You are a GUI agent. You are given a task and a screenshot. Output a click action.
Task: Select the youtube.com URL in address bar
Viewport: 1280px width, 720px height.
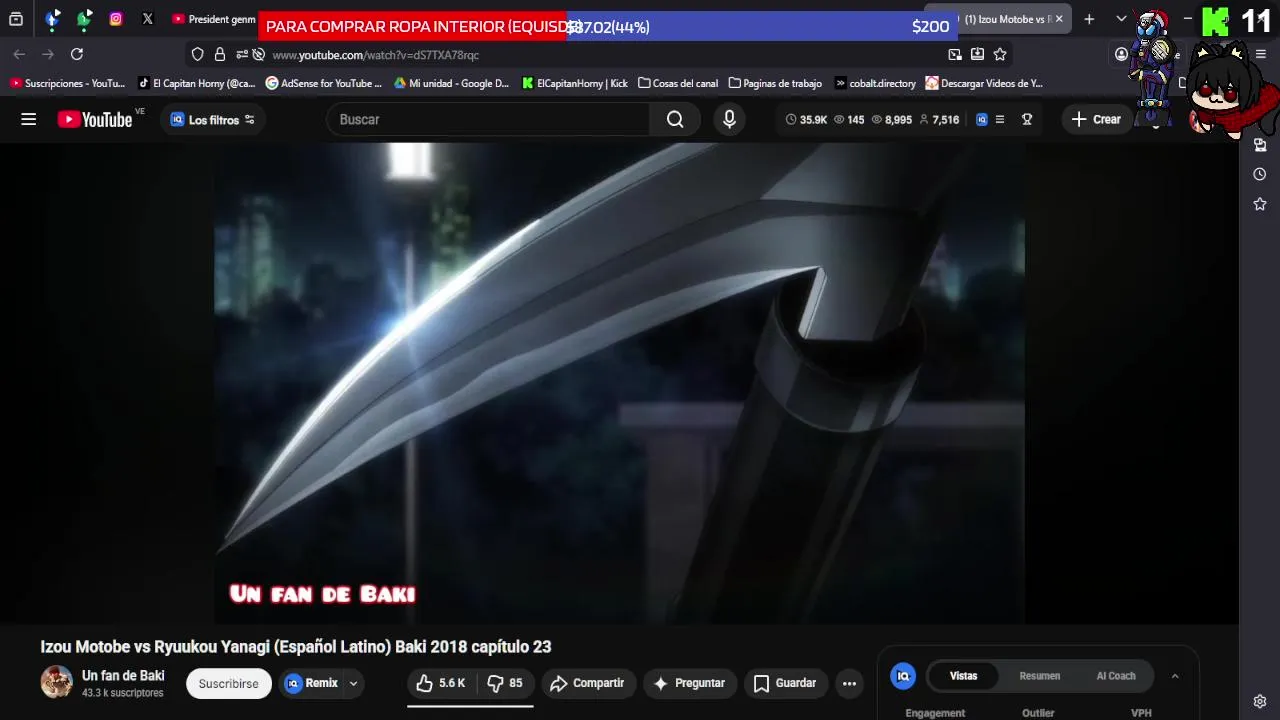point(375,55)
